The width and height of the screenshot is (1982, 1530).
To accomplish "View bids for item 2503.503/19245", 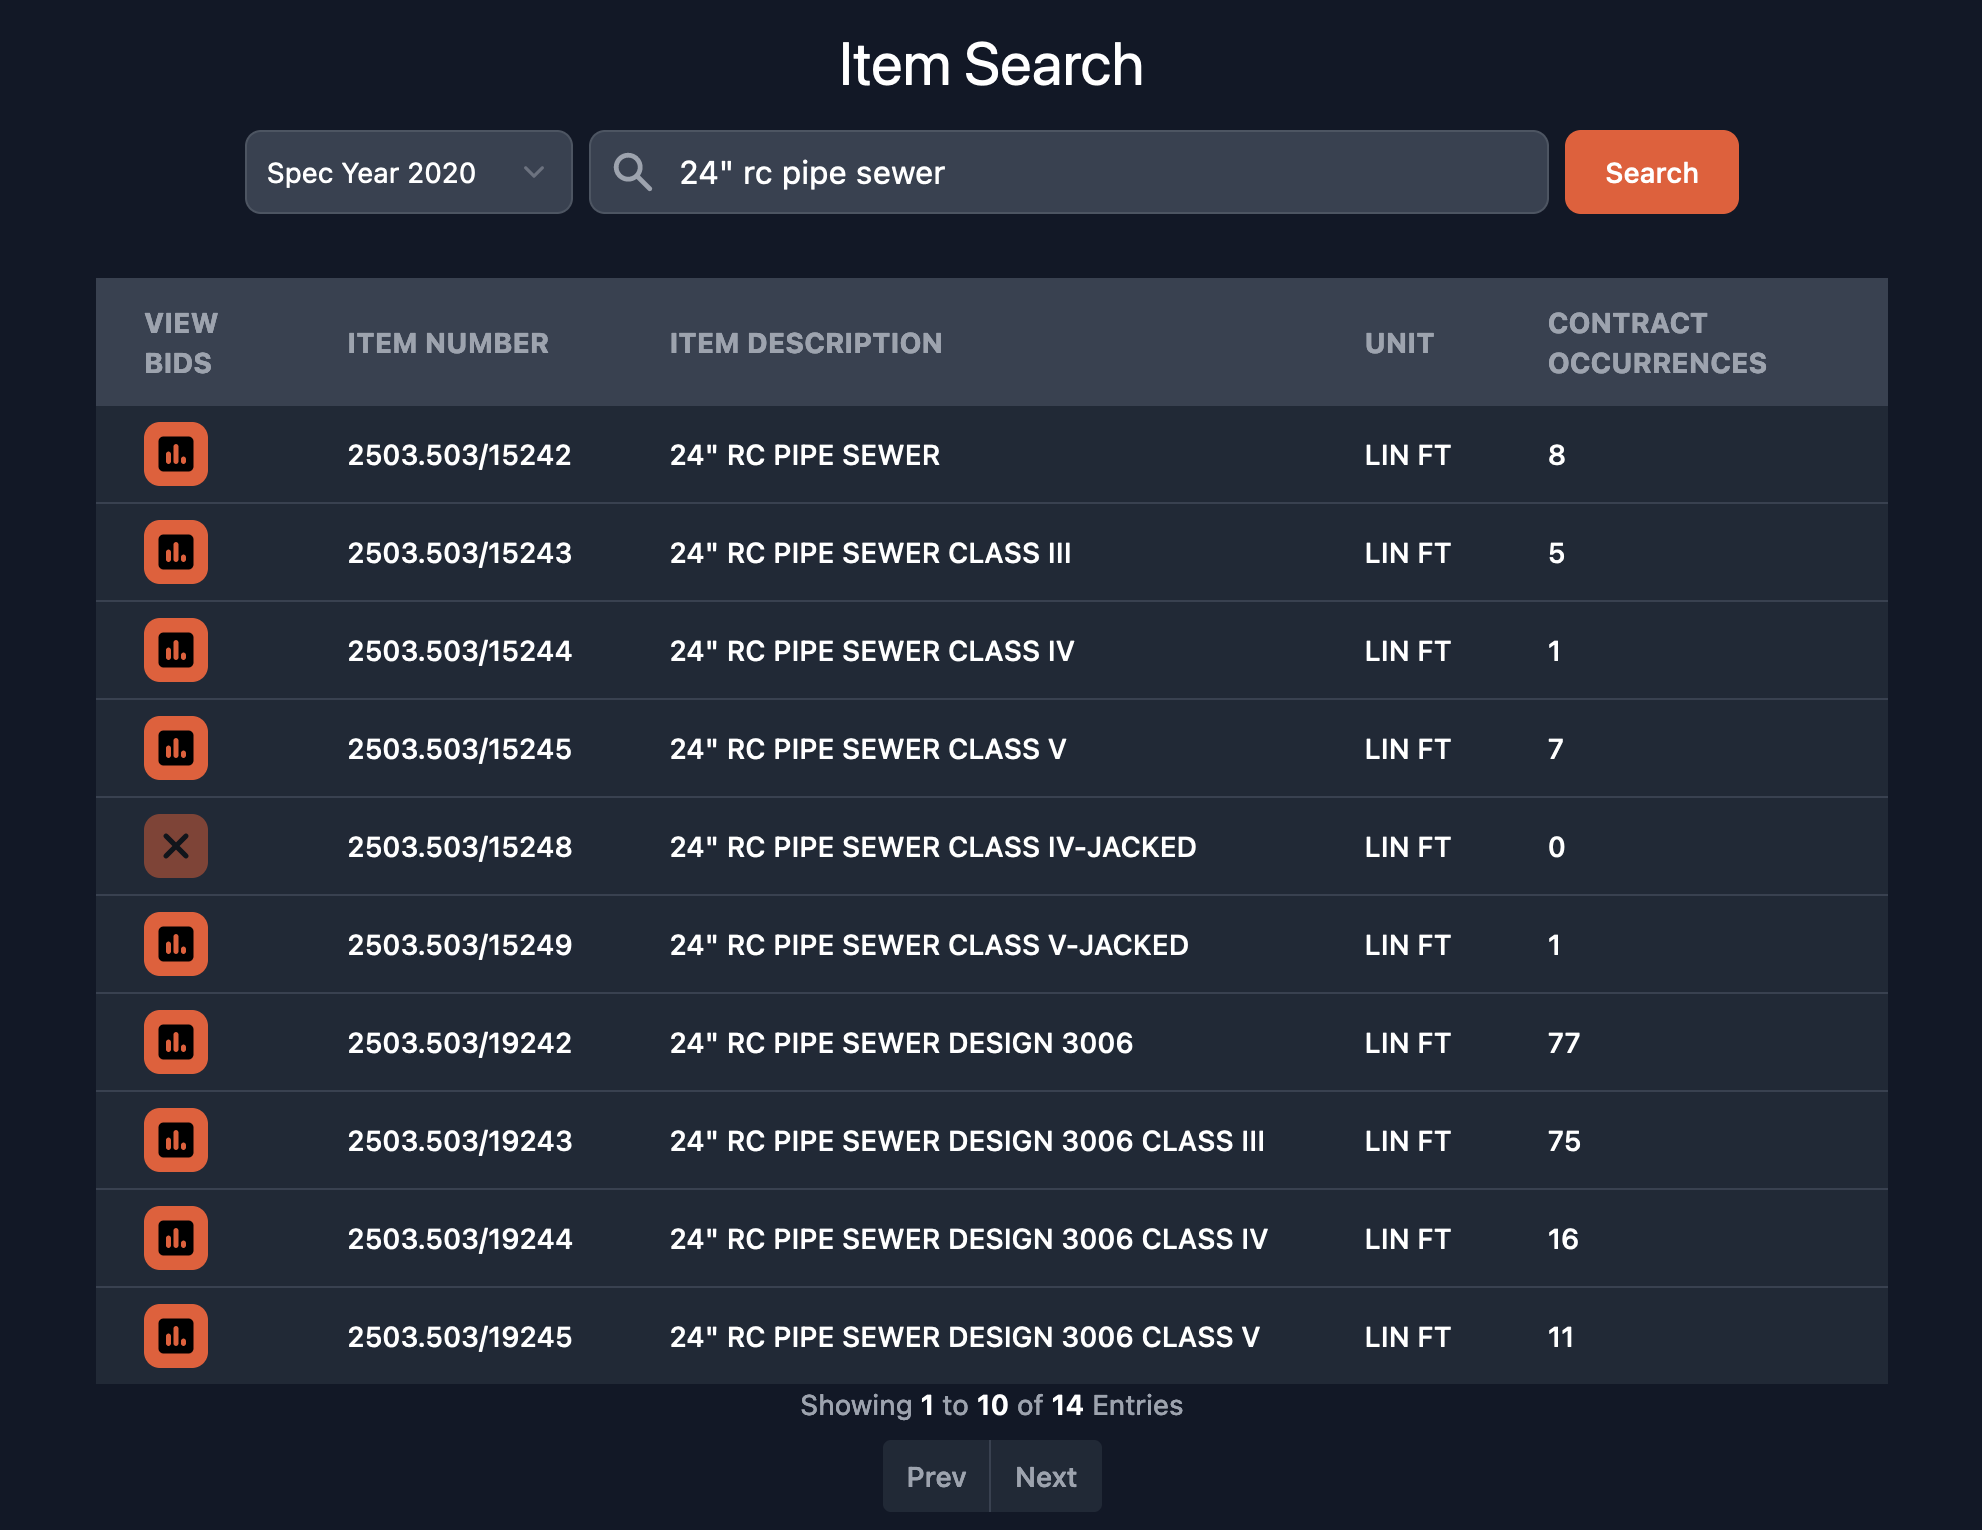I will 176,1336.
